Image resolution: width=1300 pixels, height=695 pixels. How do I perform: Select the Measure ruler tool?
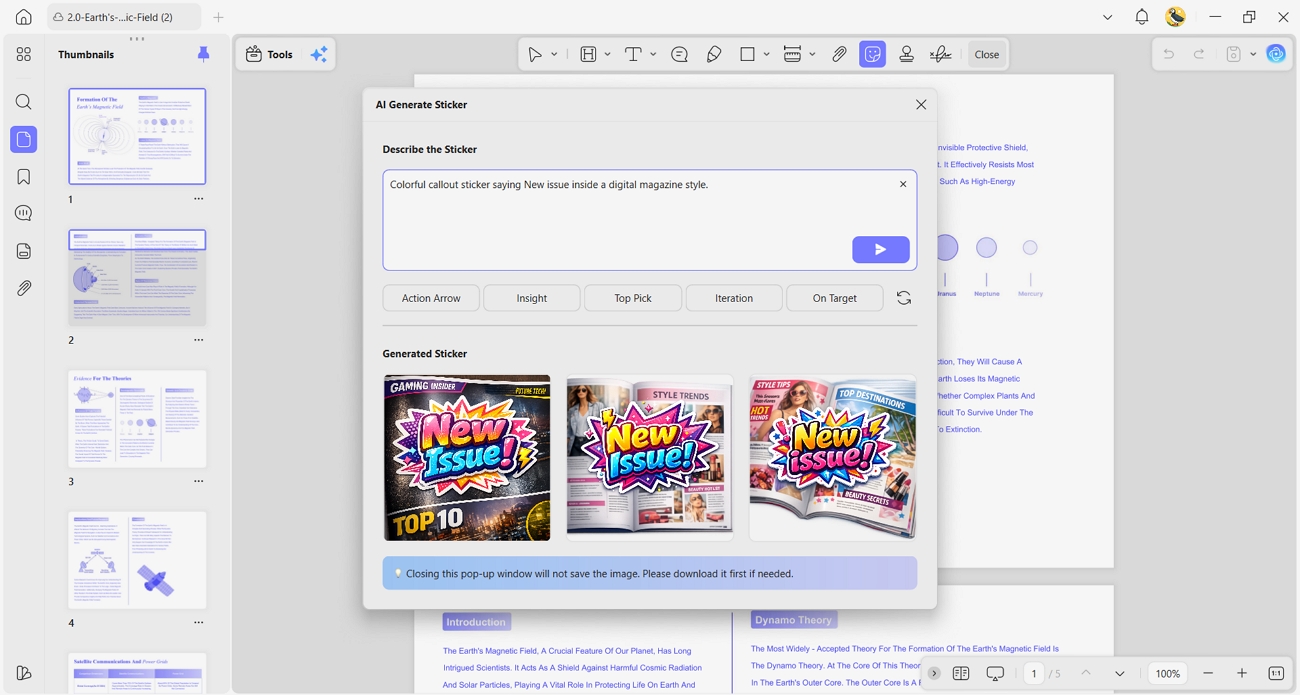(792, 54)
